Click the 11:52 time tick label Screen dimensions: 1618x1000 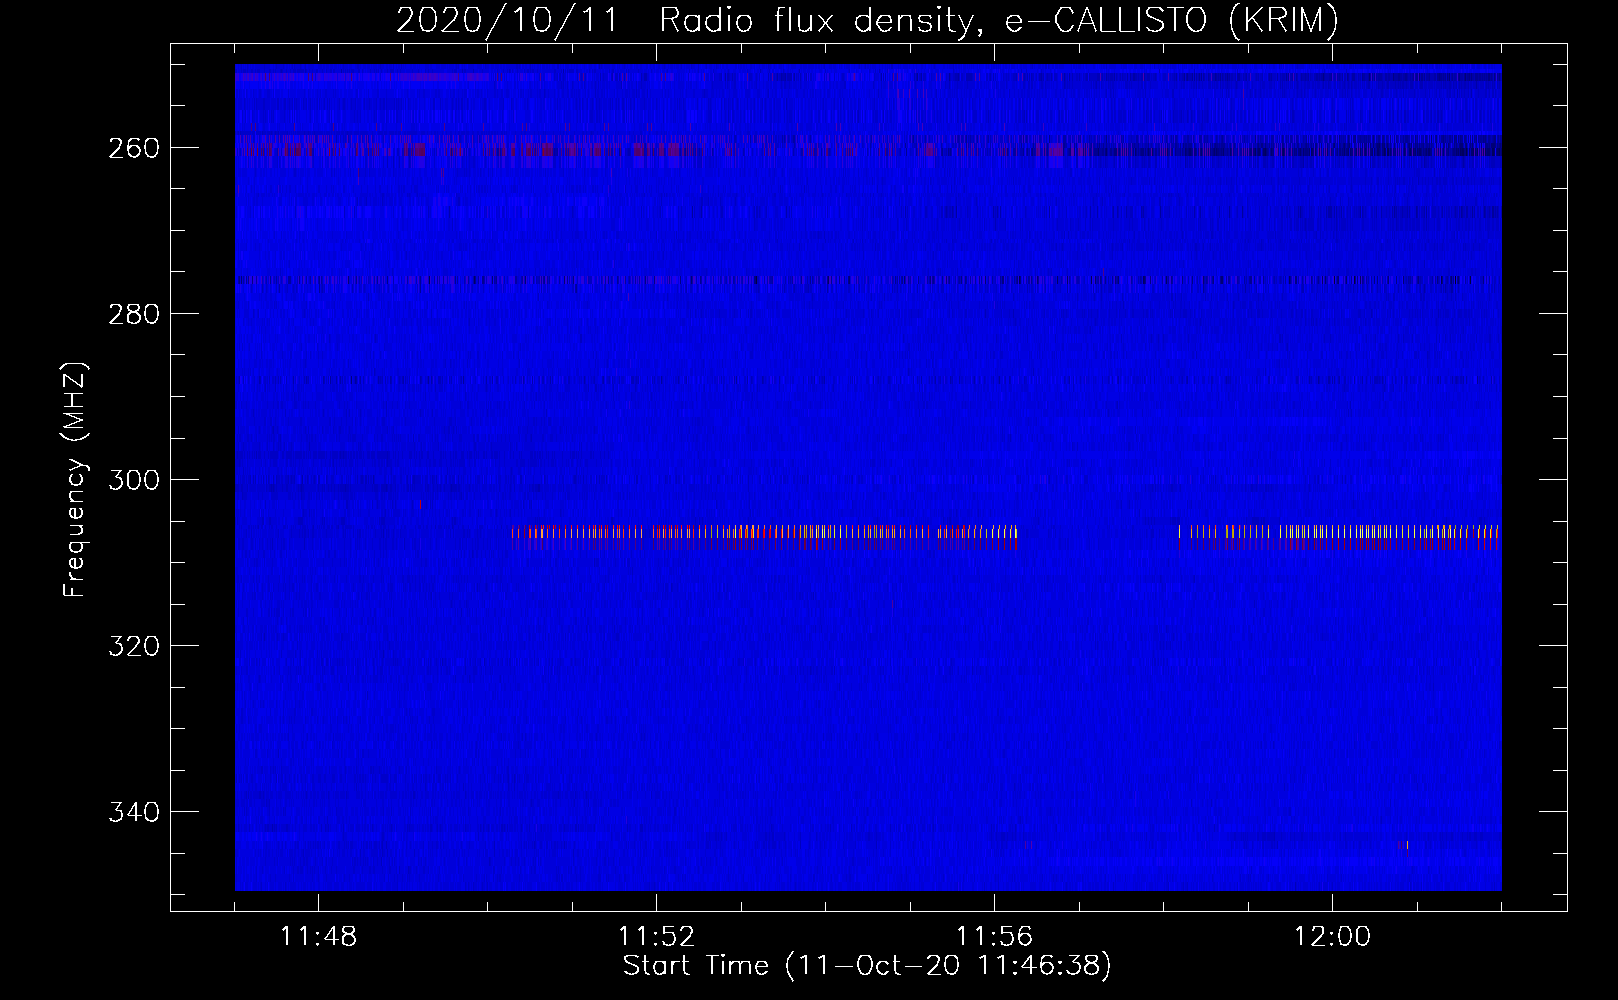656,937
